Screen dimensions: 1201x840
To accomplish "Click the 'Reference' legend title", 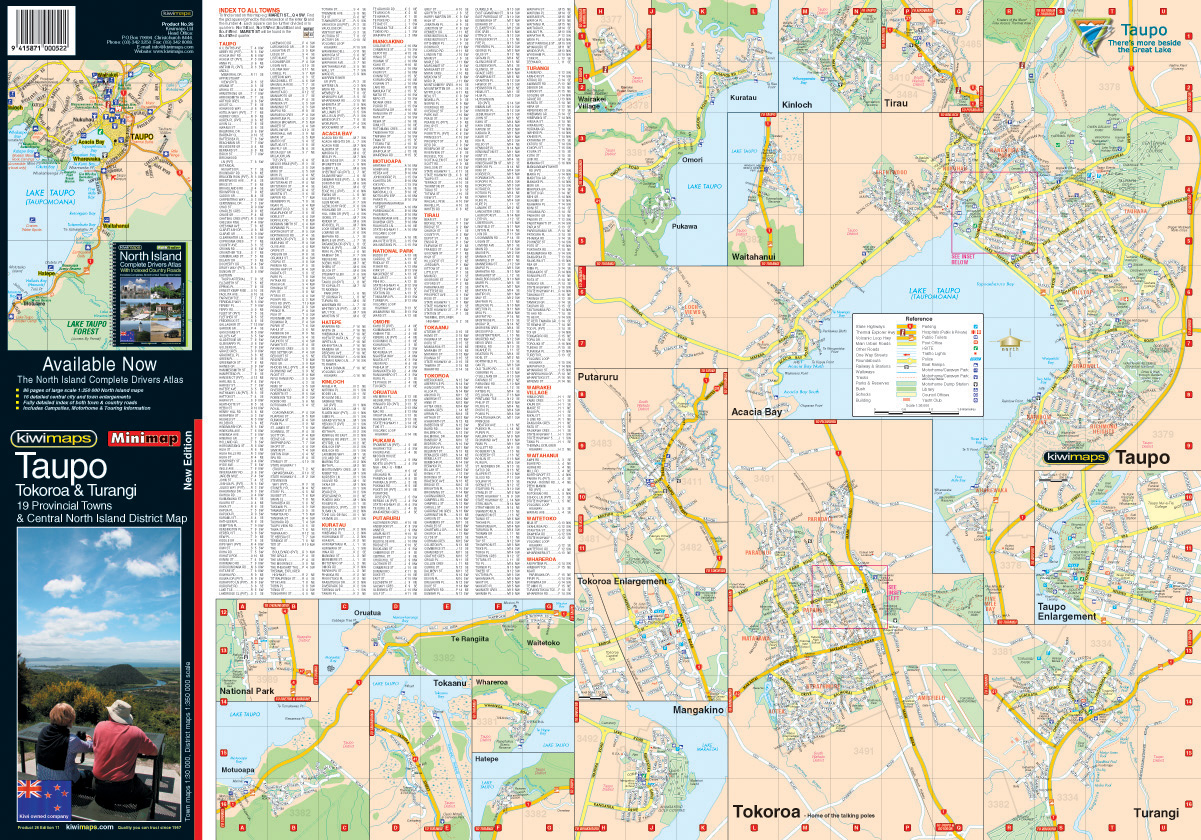I will pyautogui.click(x=919, y=319).
